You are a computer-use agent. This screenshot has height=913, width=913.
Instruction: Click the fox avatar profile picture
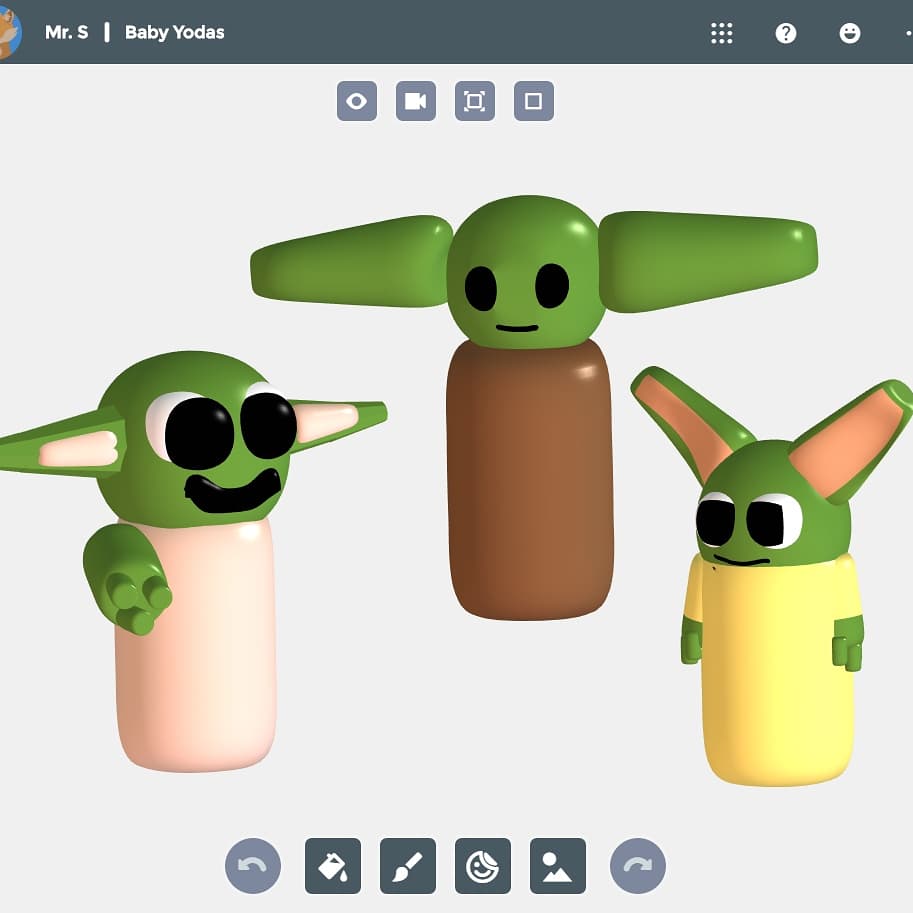pos(7,32)
